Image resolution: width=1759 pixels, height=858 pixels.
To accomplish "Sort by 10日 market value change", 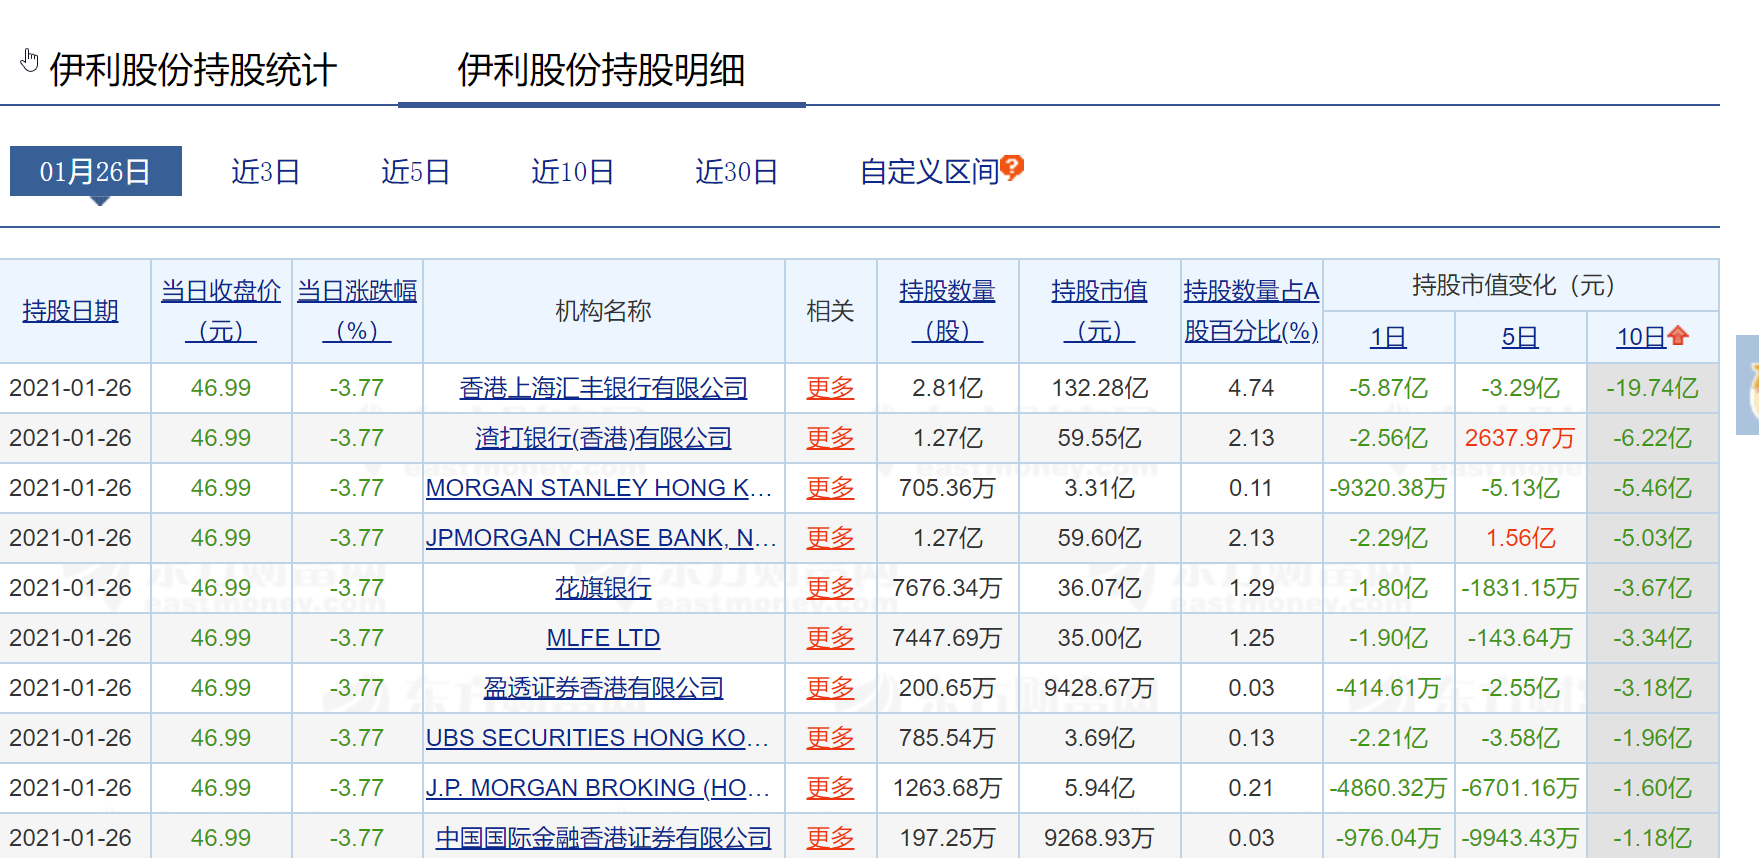I will pos(1641,337).
